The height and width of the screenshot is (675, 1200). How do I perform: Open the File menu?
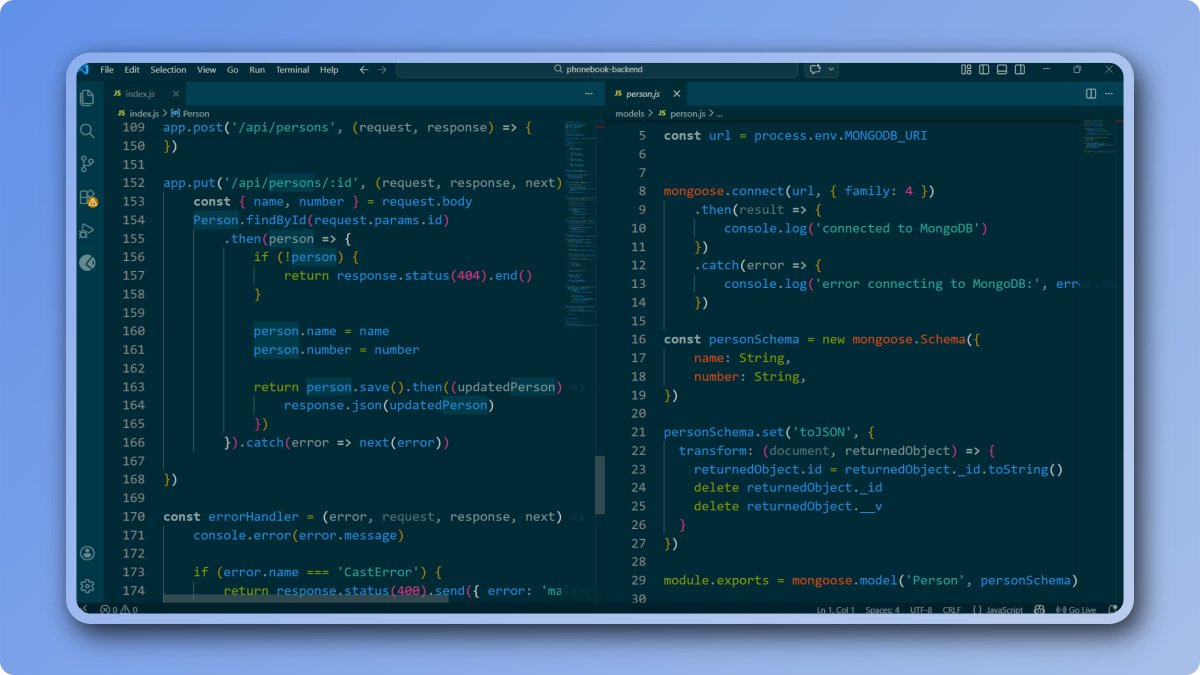107,70
